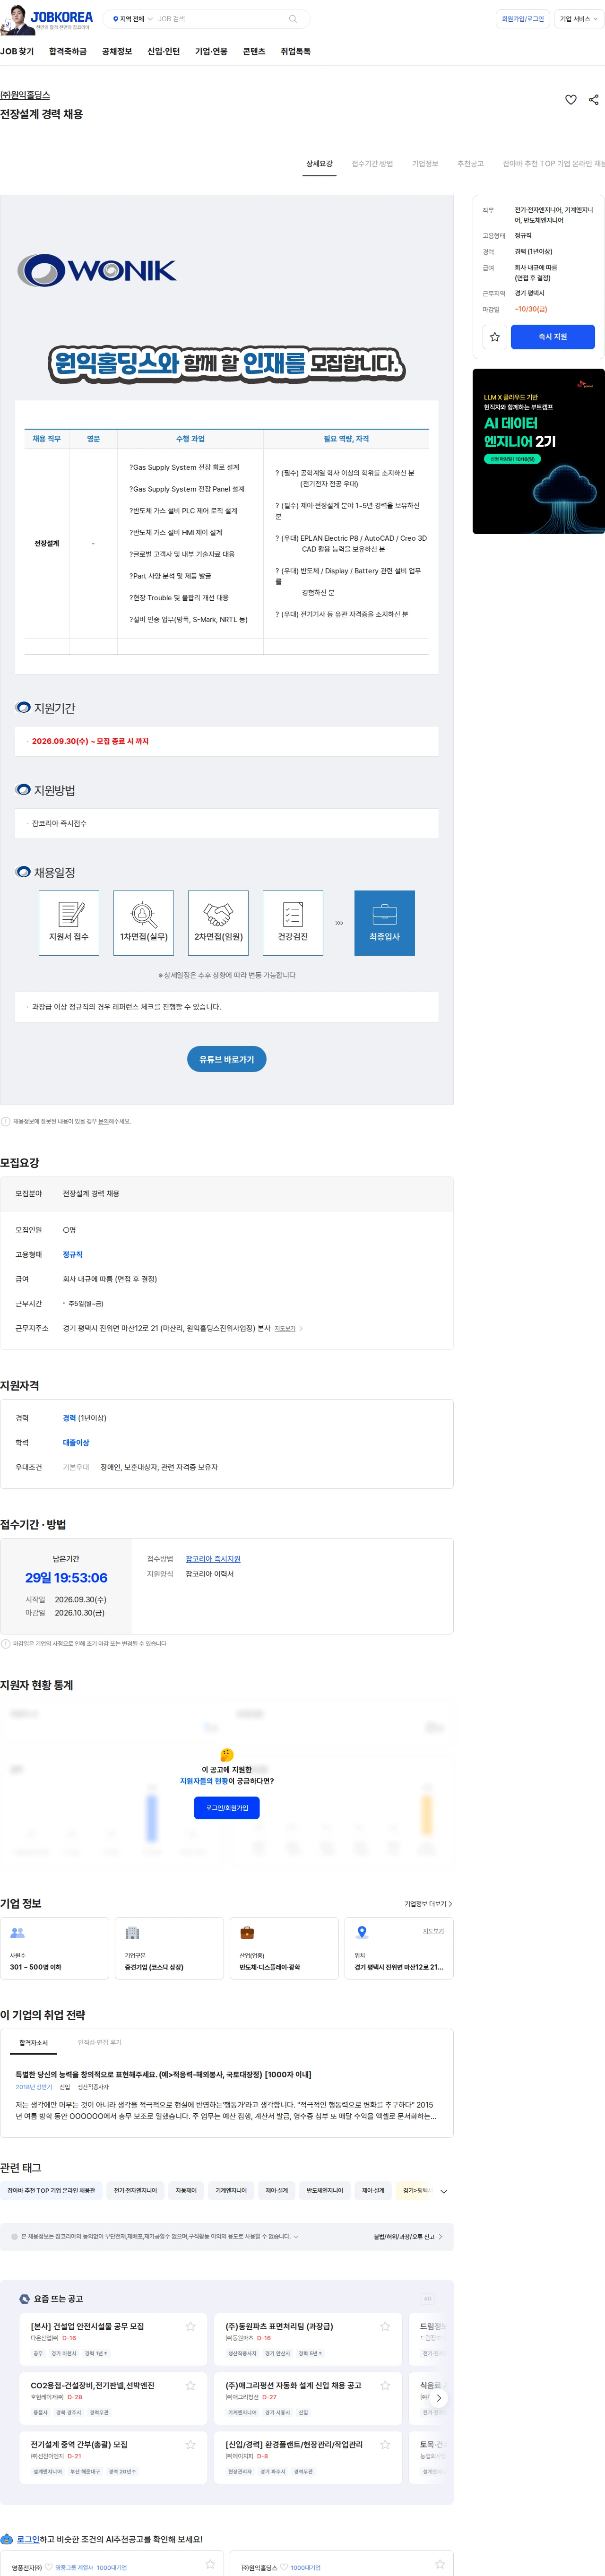Image resolution: width=605 pixels, height=2576 pixels.
Task: Star the CO2용접-건설장비 posting
Action: click(190, 2385)
